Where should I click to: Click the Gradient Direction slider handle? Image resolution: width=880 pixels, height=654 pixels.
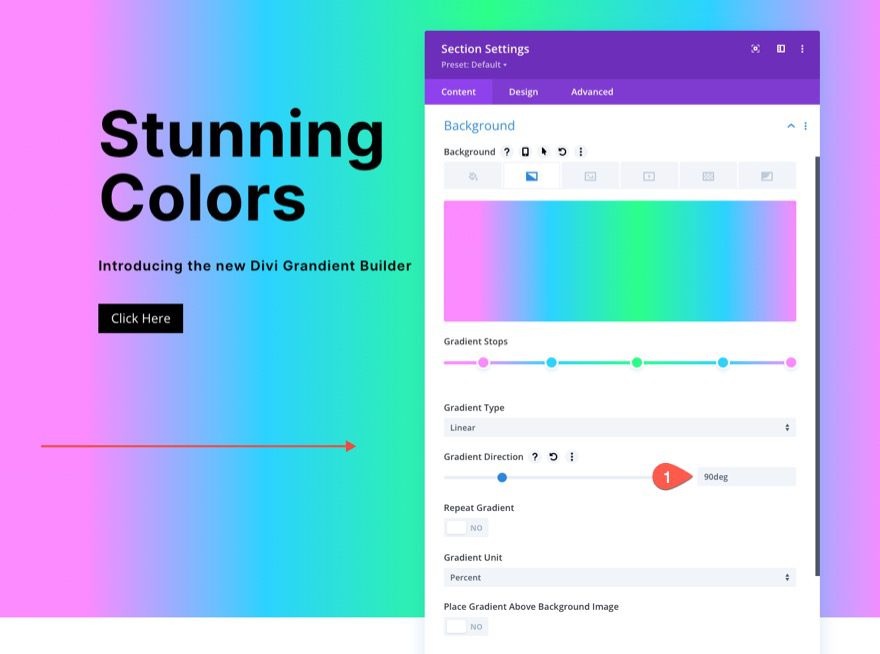tap(502, 477)
